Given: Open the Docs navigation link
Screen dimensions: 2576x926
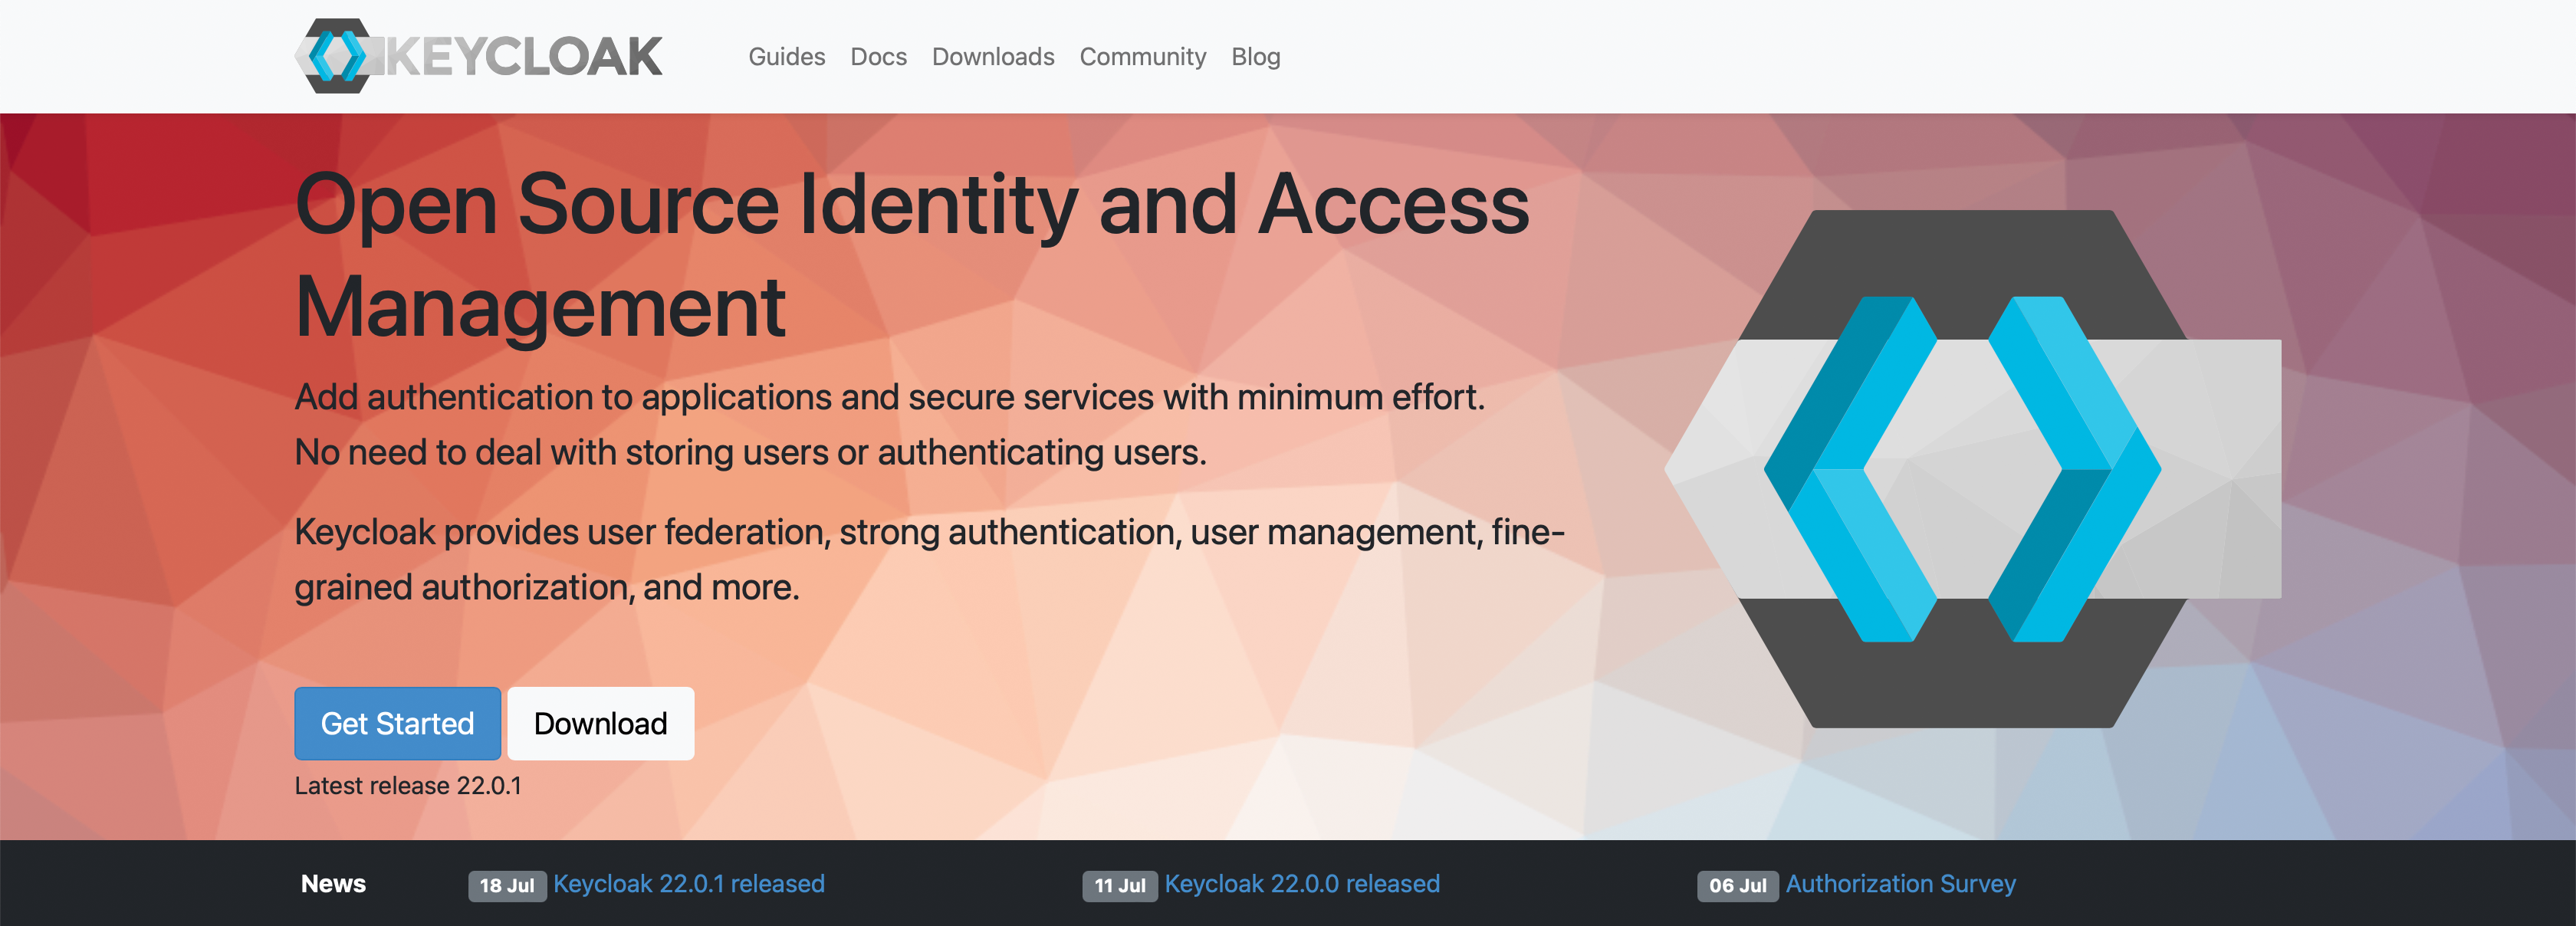Looking at the screenshot, I should click(878, 57).
